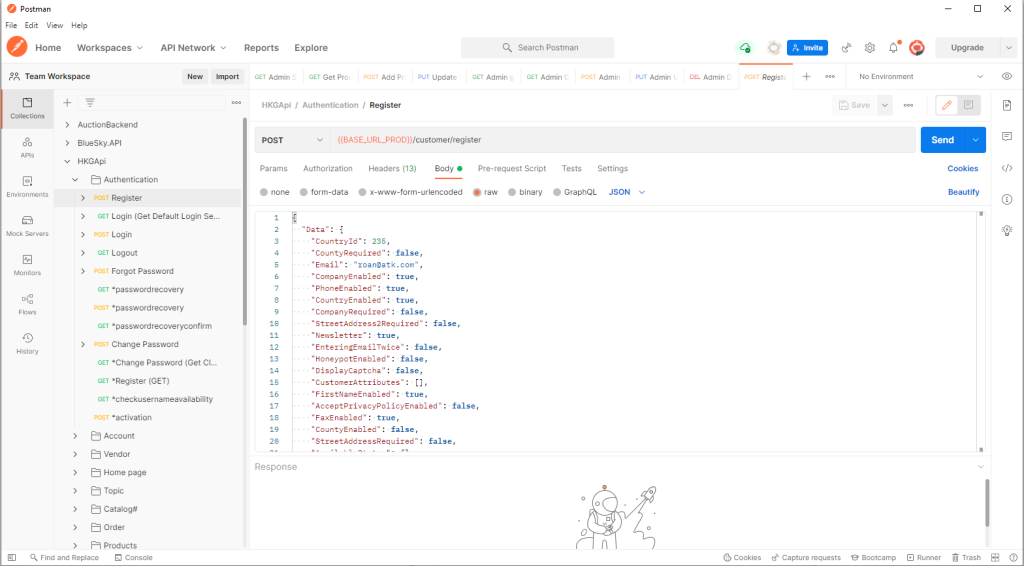Open the DEL Admin request tab
Viewport: 1024px width, 566px height.
tap(711, 76)
